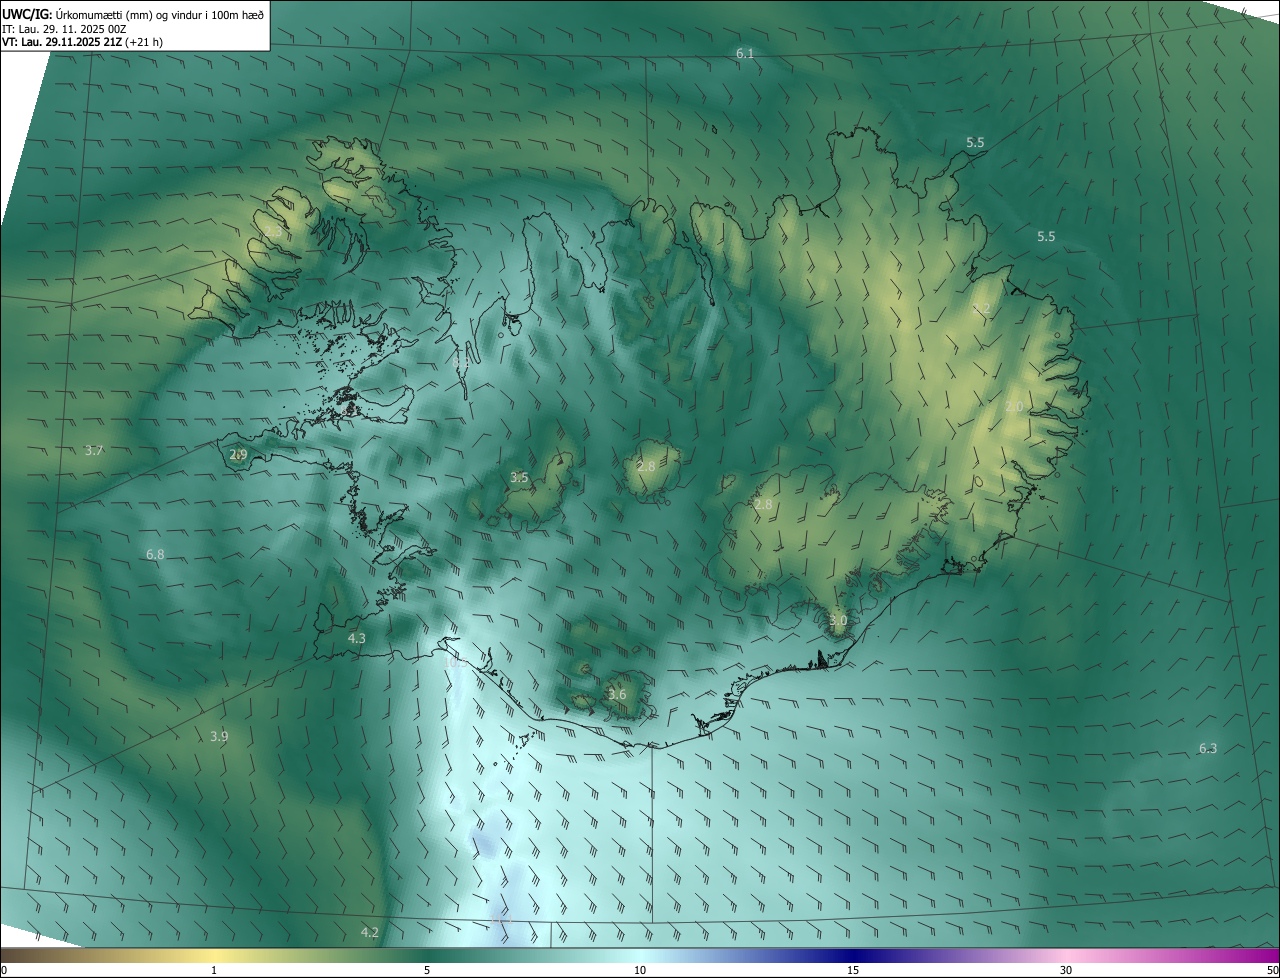
Task: Click the 3.9 value label southwest of Iceland
Action: click(219, 737)
